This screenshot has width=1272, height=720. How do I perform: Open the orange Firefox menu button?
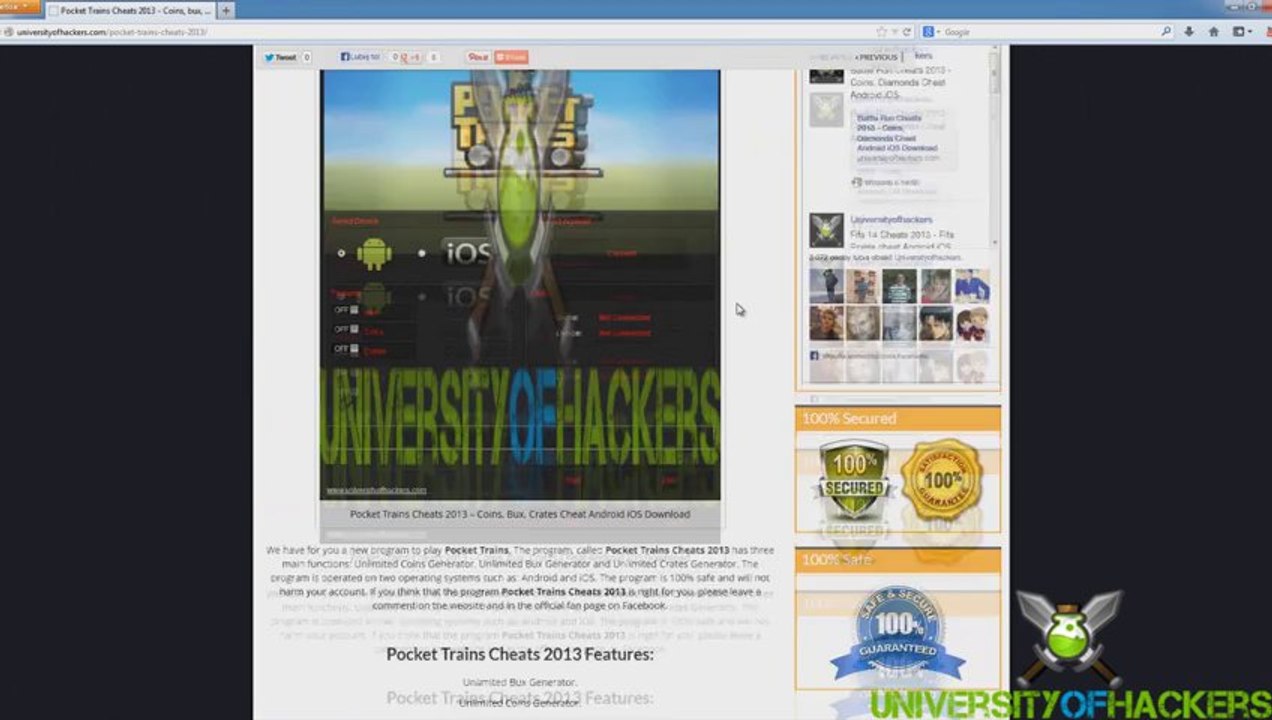[x=19, y=7]
